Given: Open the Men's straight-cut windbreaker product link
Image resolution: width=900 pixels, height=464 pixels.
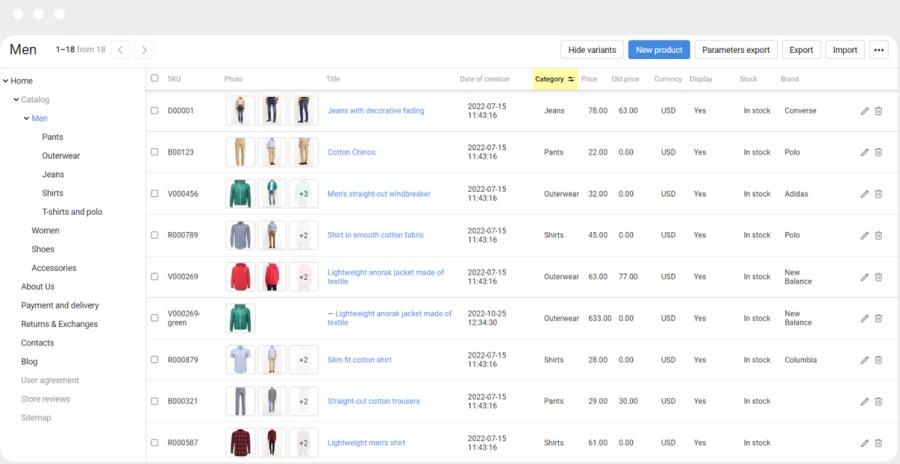Looking at the screenshot, I should tap(379, 194).
